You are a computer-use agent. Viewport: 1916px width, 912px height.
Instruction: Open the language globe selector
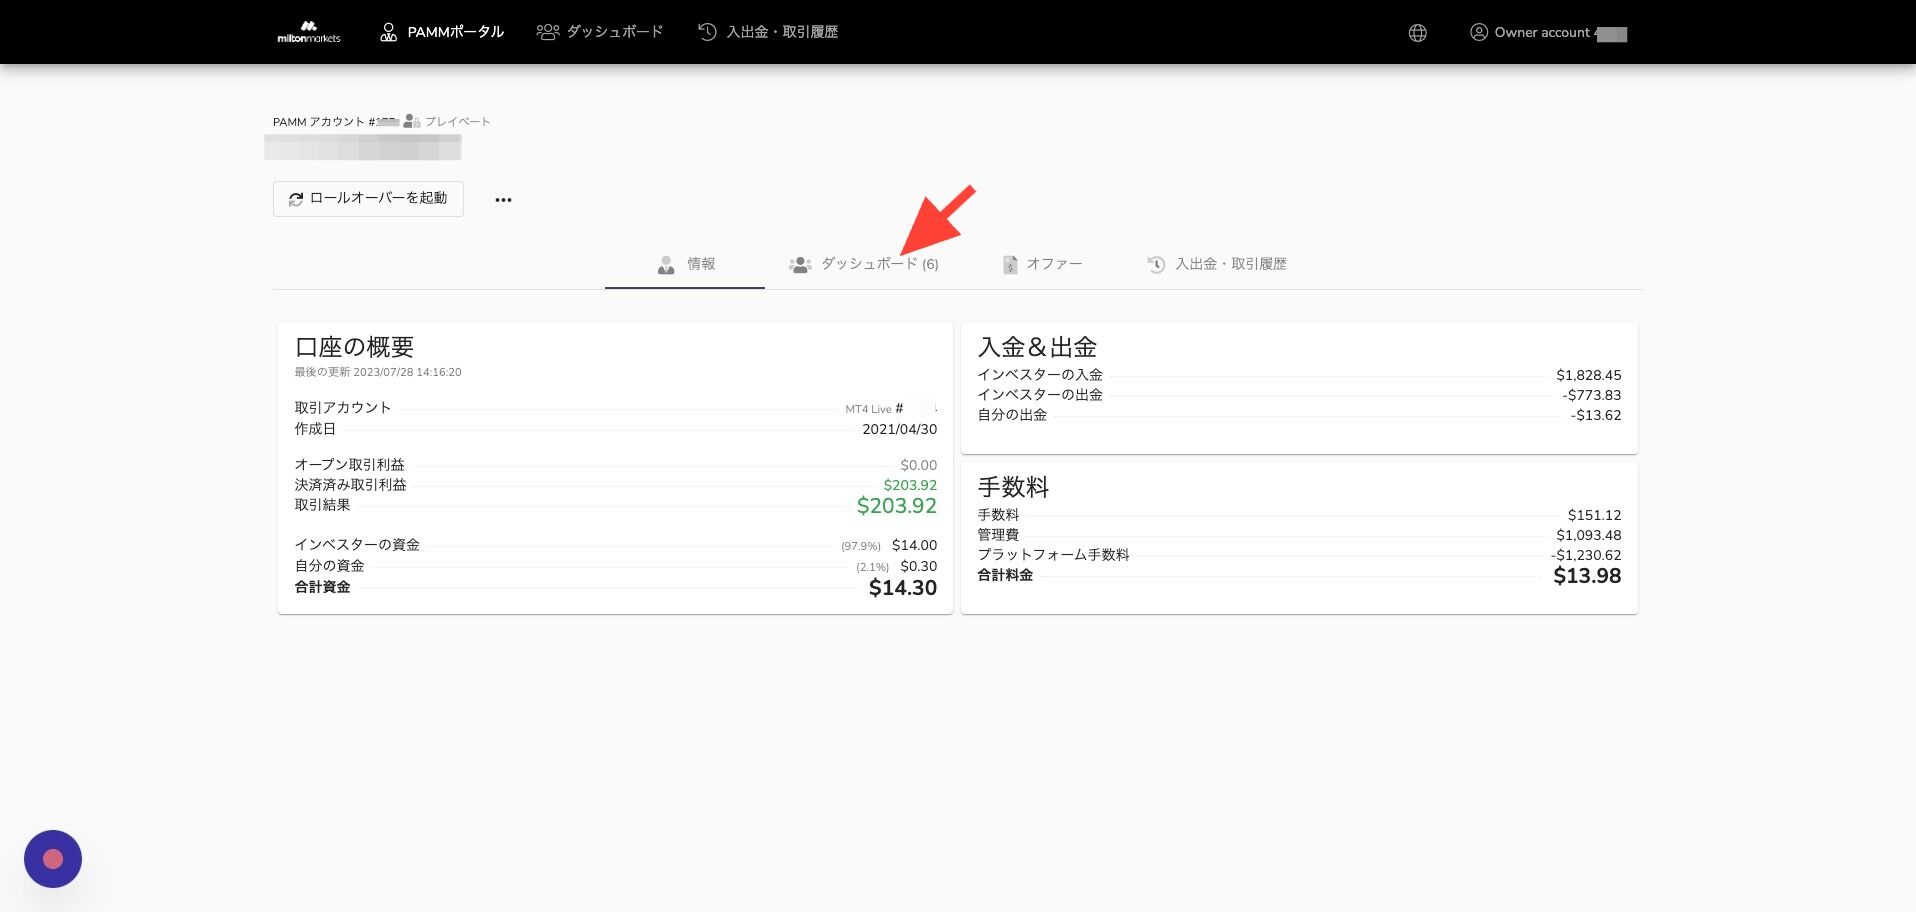click(x=1417, y=33)
